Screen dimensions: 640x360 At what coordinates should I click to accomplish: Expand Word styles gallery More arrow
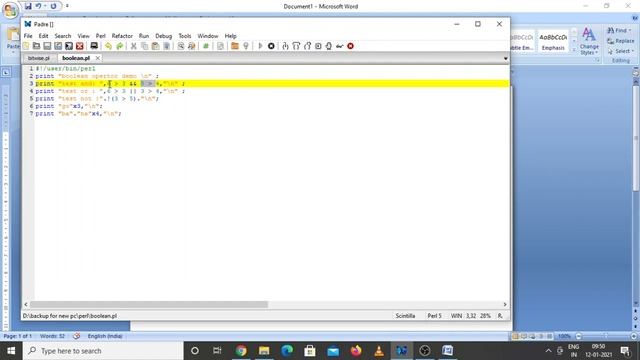[x=574, y=49]
